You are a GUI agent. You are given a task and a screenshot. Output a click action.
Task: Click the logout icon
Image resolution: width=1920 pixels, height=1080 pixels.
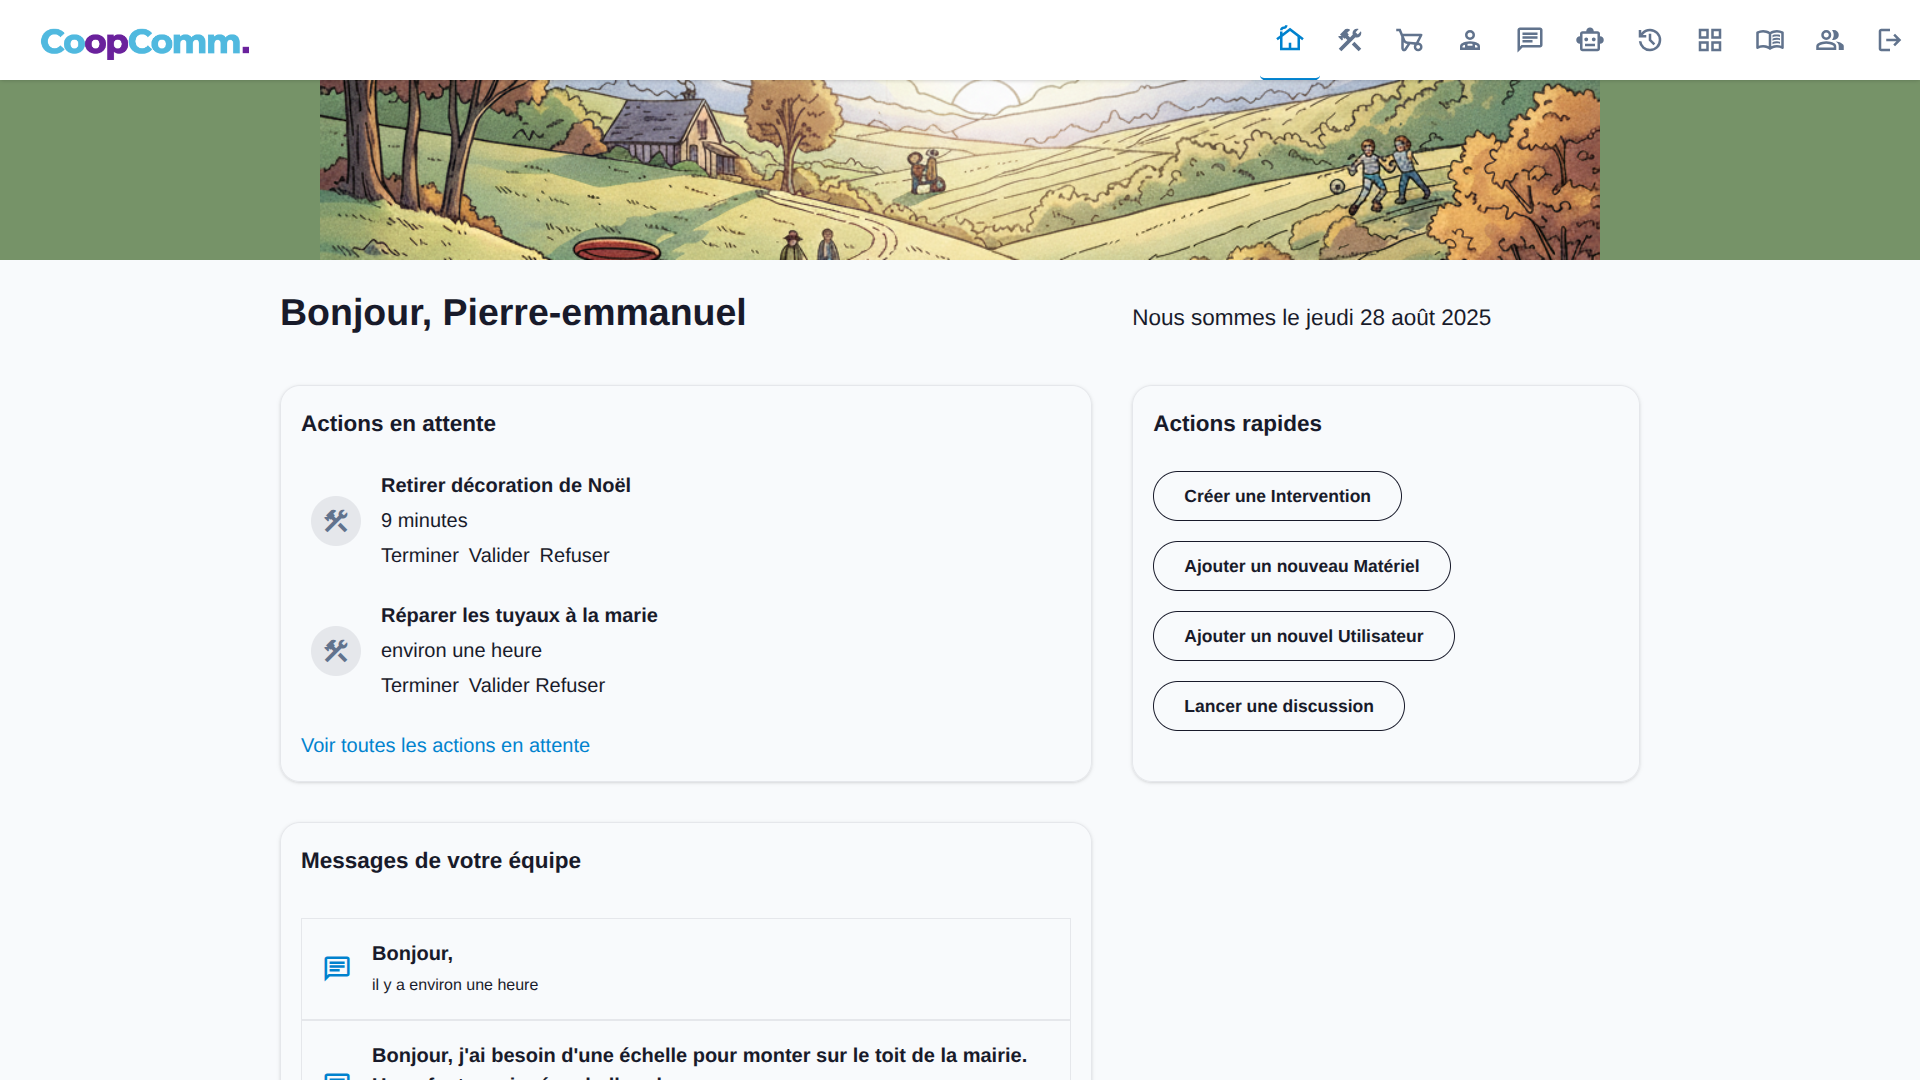pos(1889,40)
